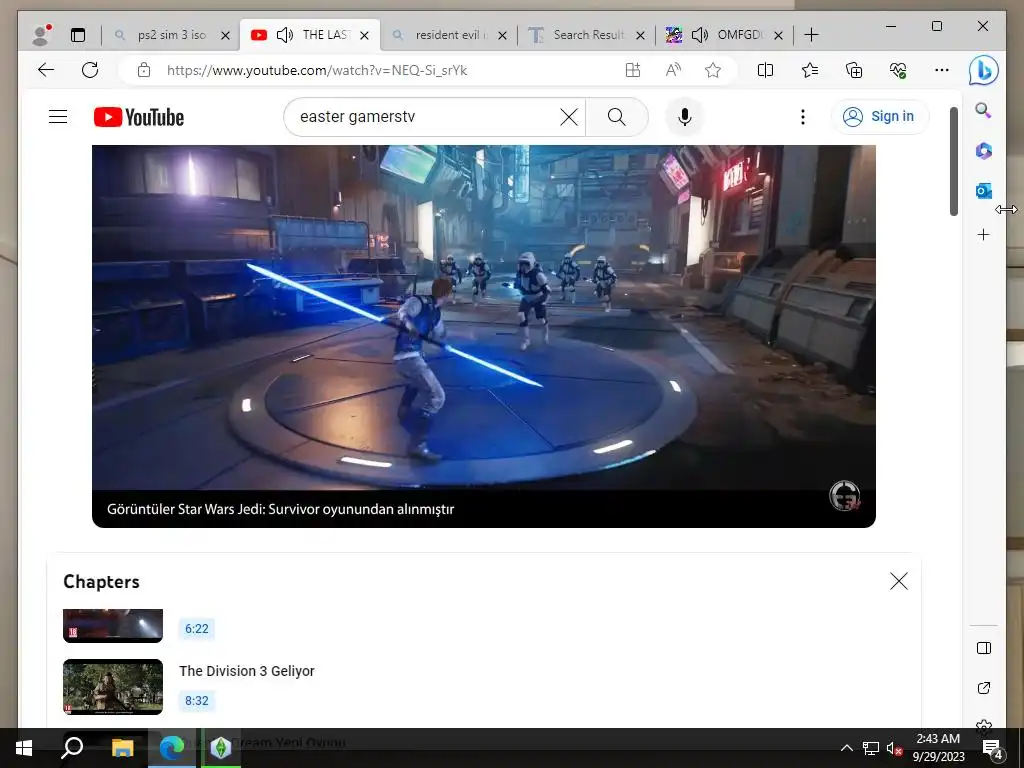This screenshot has height=768, width=1024.
Task: Open Edge Settings and more menu
Action: click(x=942, y=70)
